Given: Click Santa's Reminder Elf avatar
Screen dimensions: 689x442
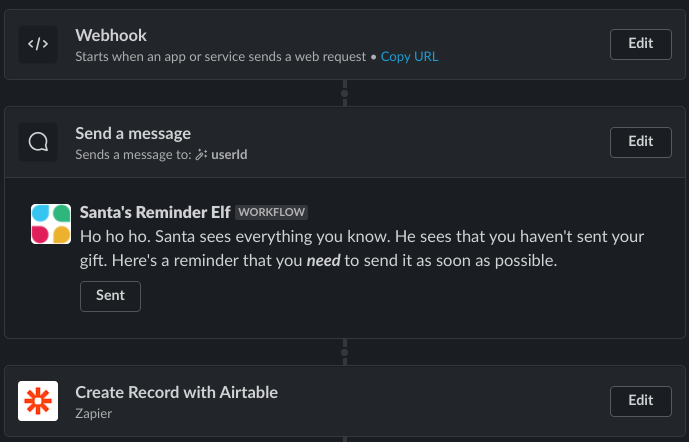Looking at the screenshot, I should 51,224.
